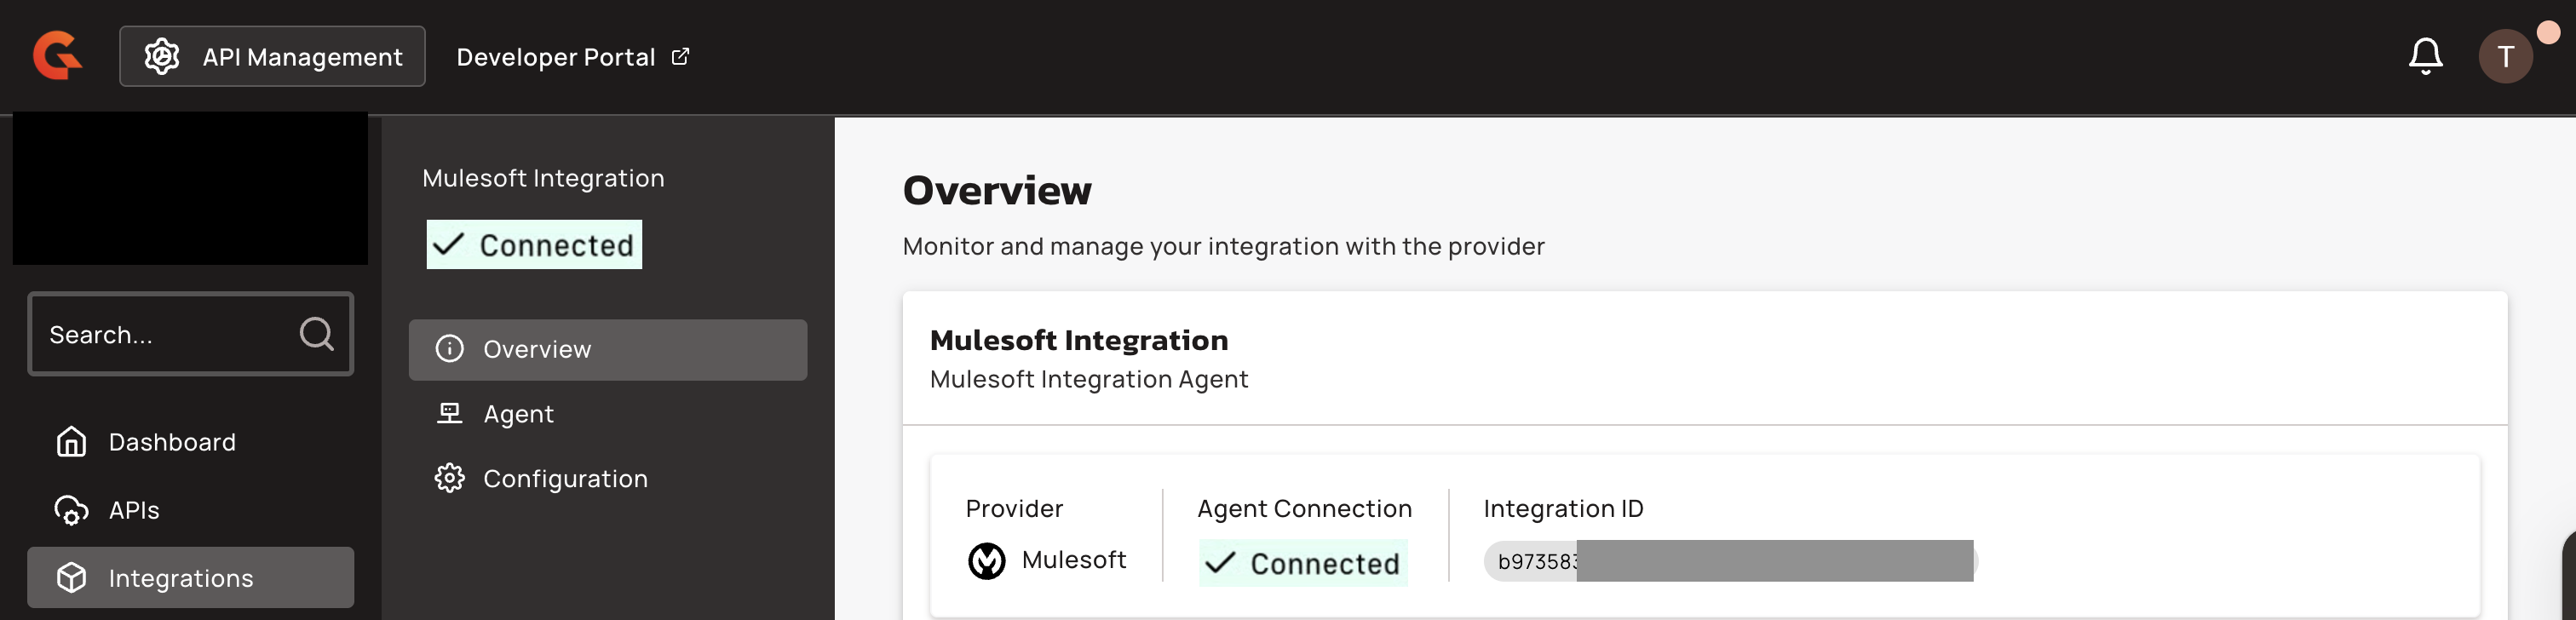The height and width of the screenshot is (620, 2576).
Task: Open the user avatar menu
Action: coord(2504,56)
